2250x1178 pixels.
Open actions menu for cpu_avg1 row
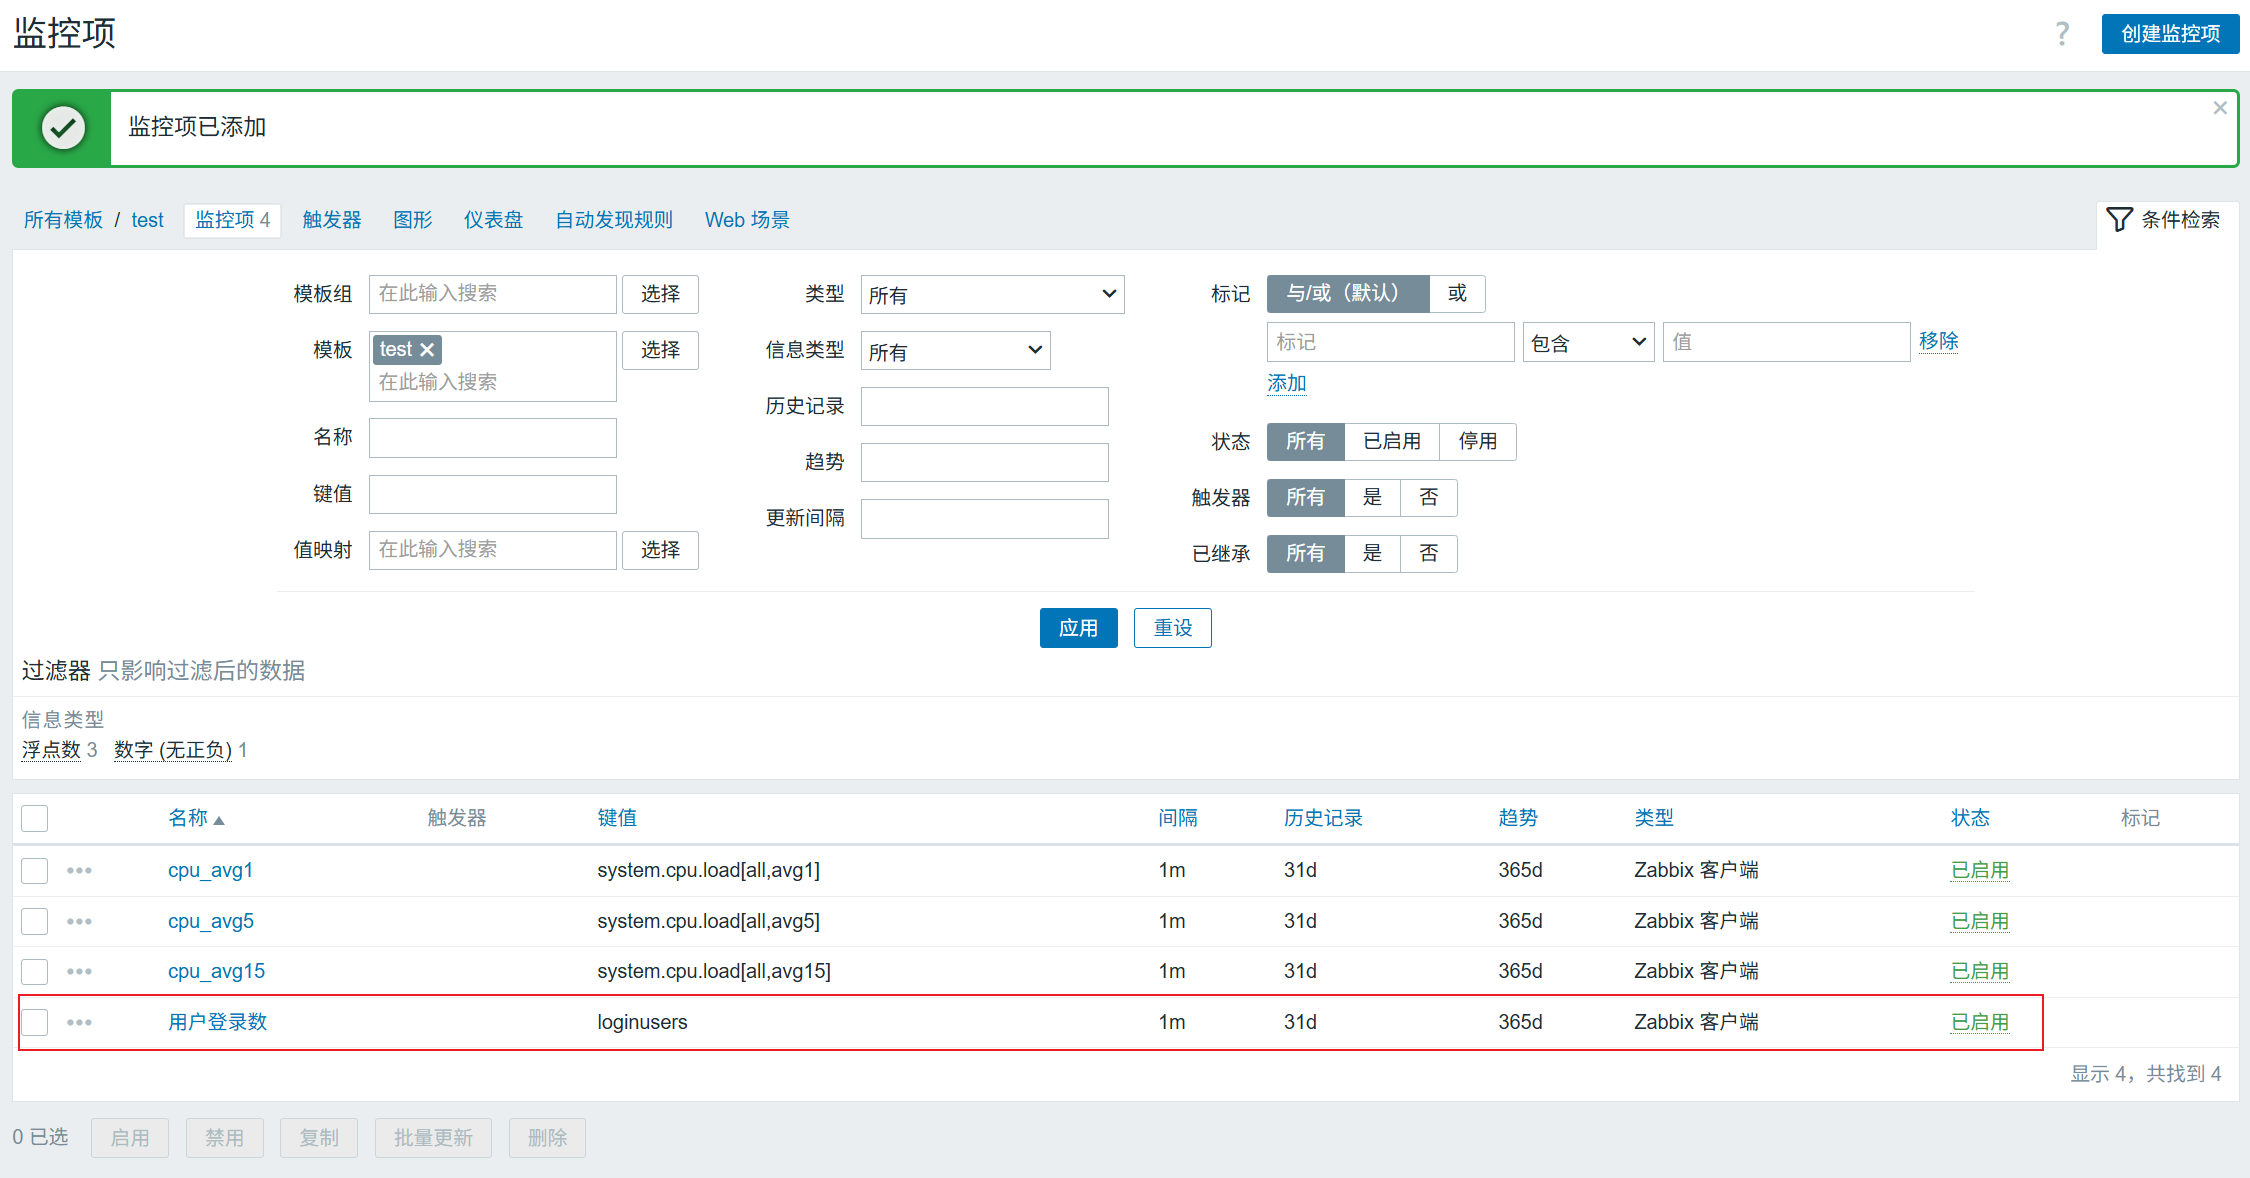click(79, 871)
